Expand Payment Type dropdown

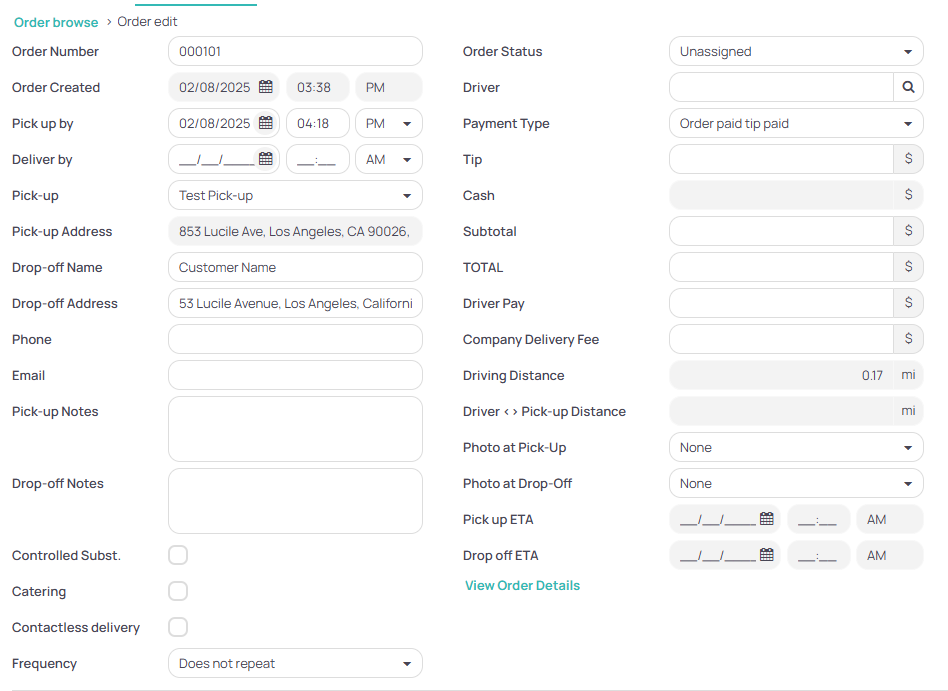click(796, 123)
